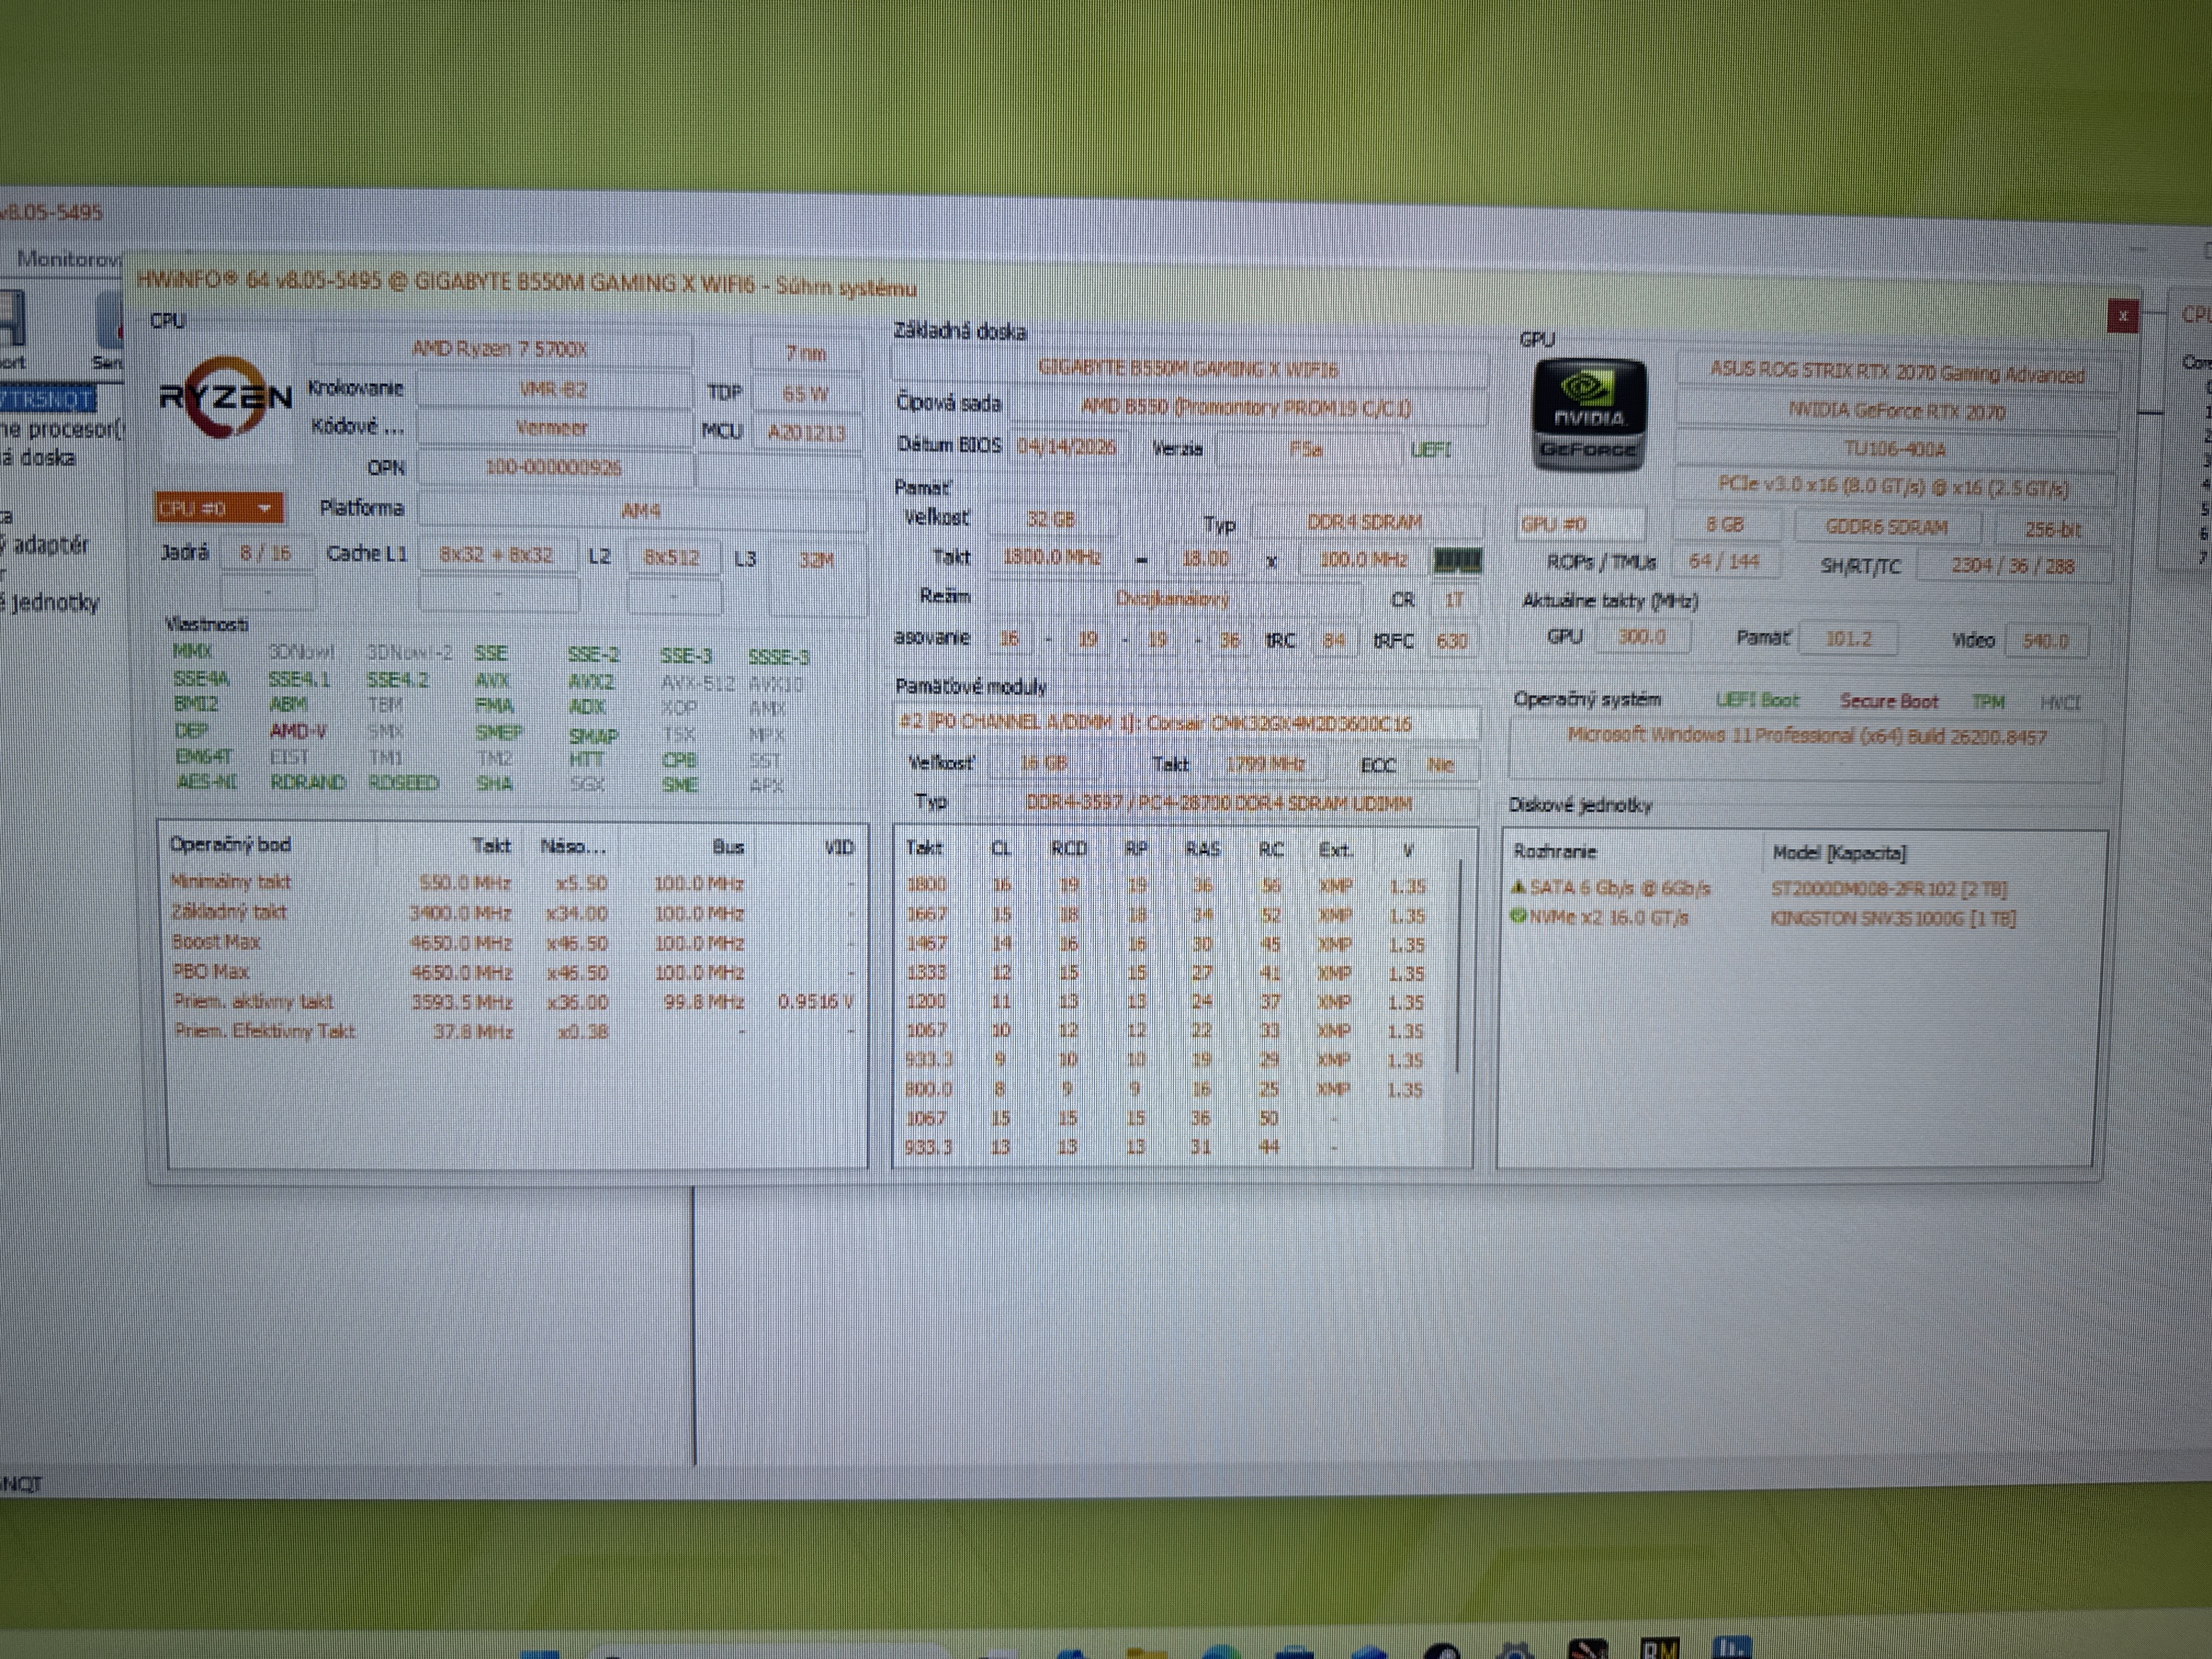
Task: Click the 'DDR4-3597 / PC4-28700' module type field
Action: coord(1219,803)
